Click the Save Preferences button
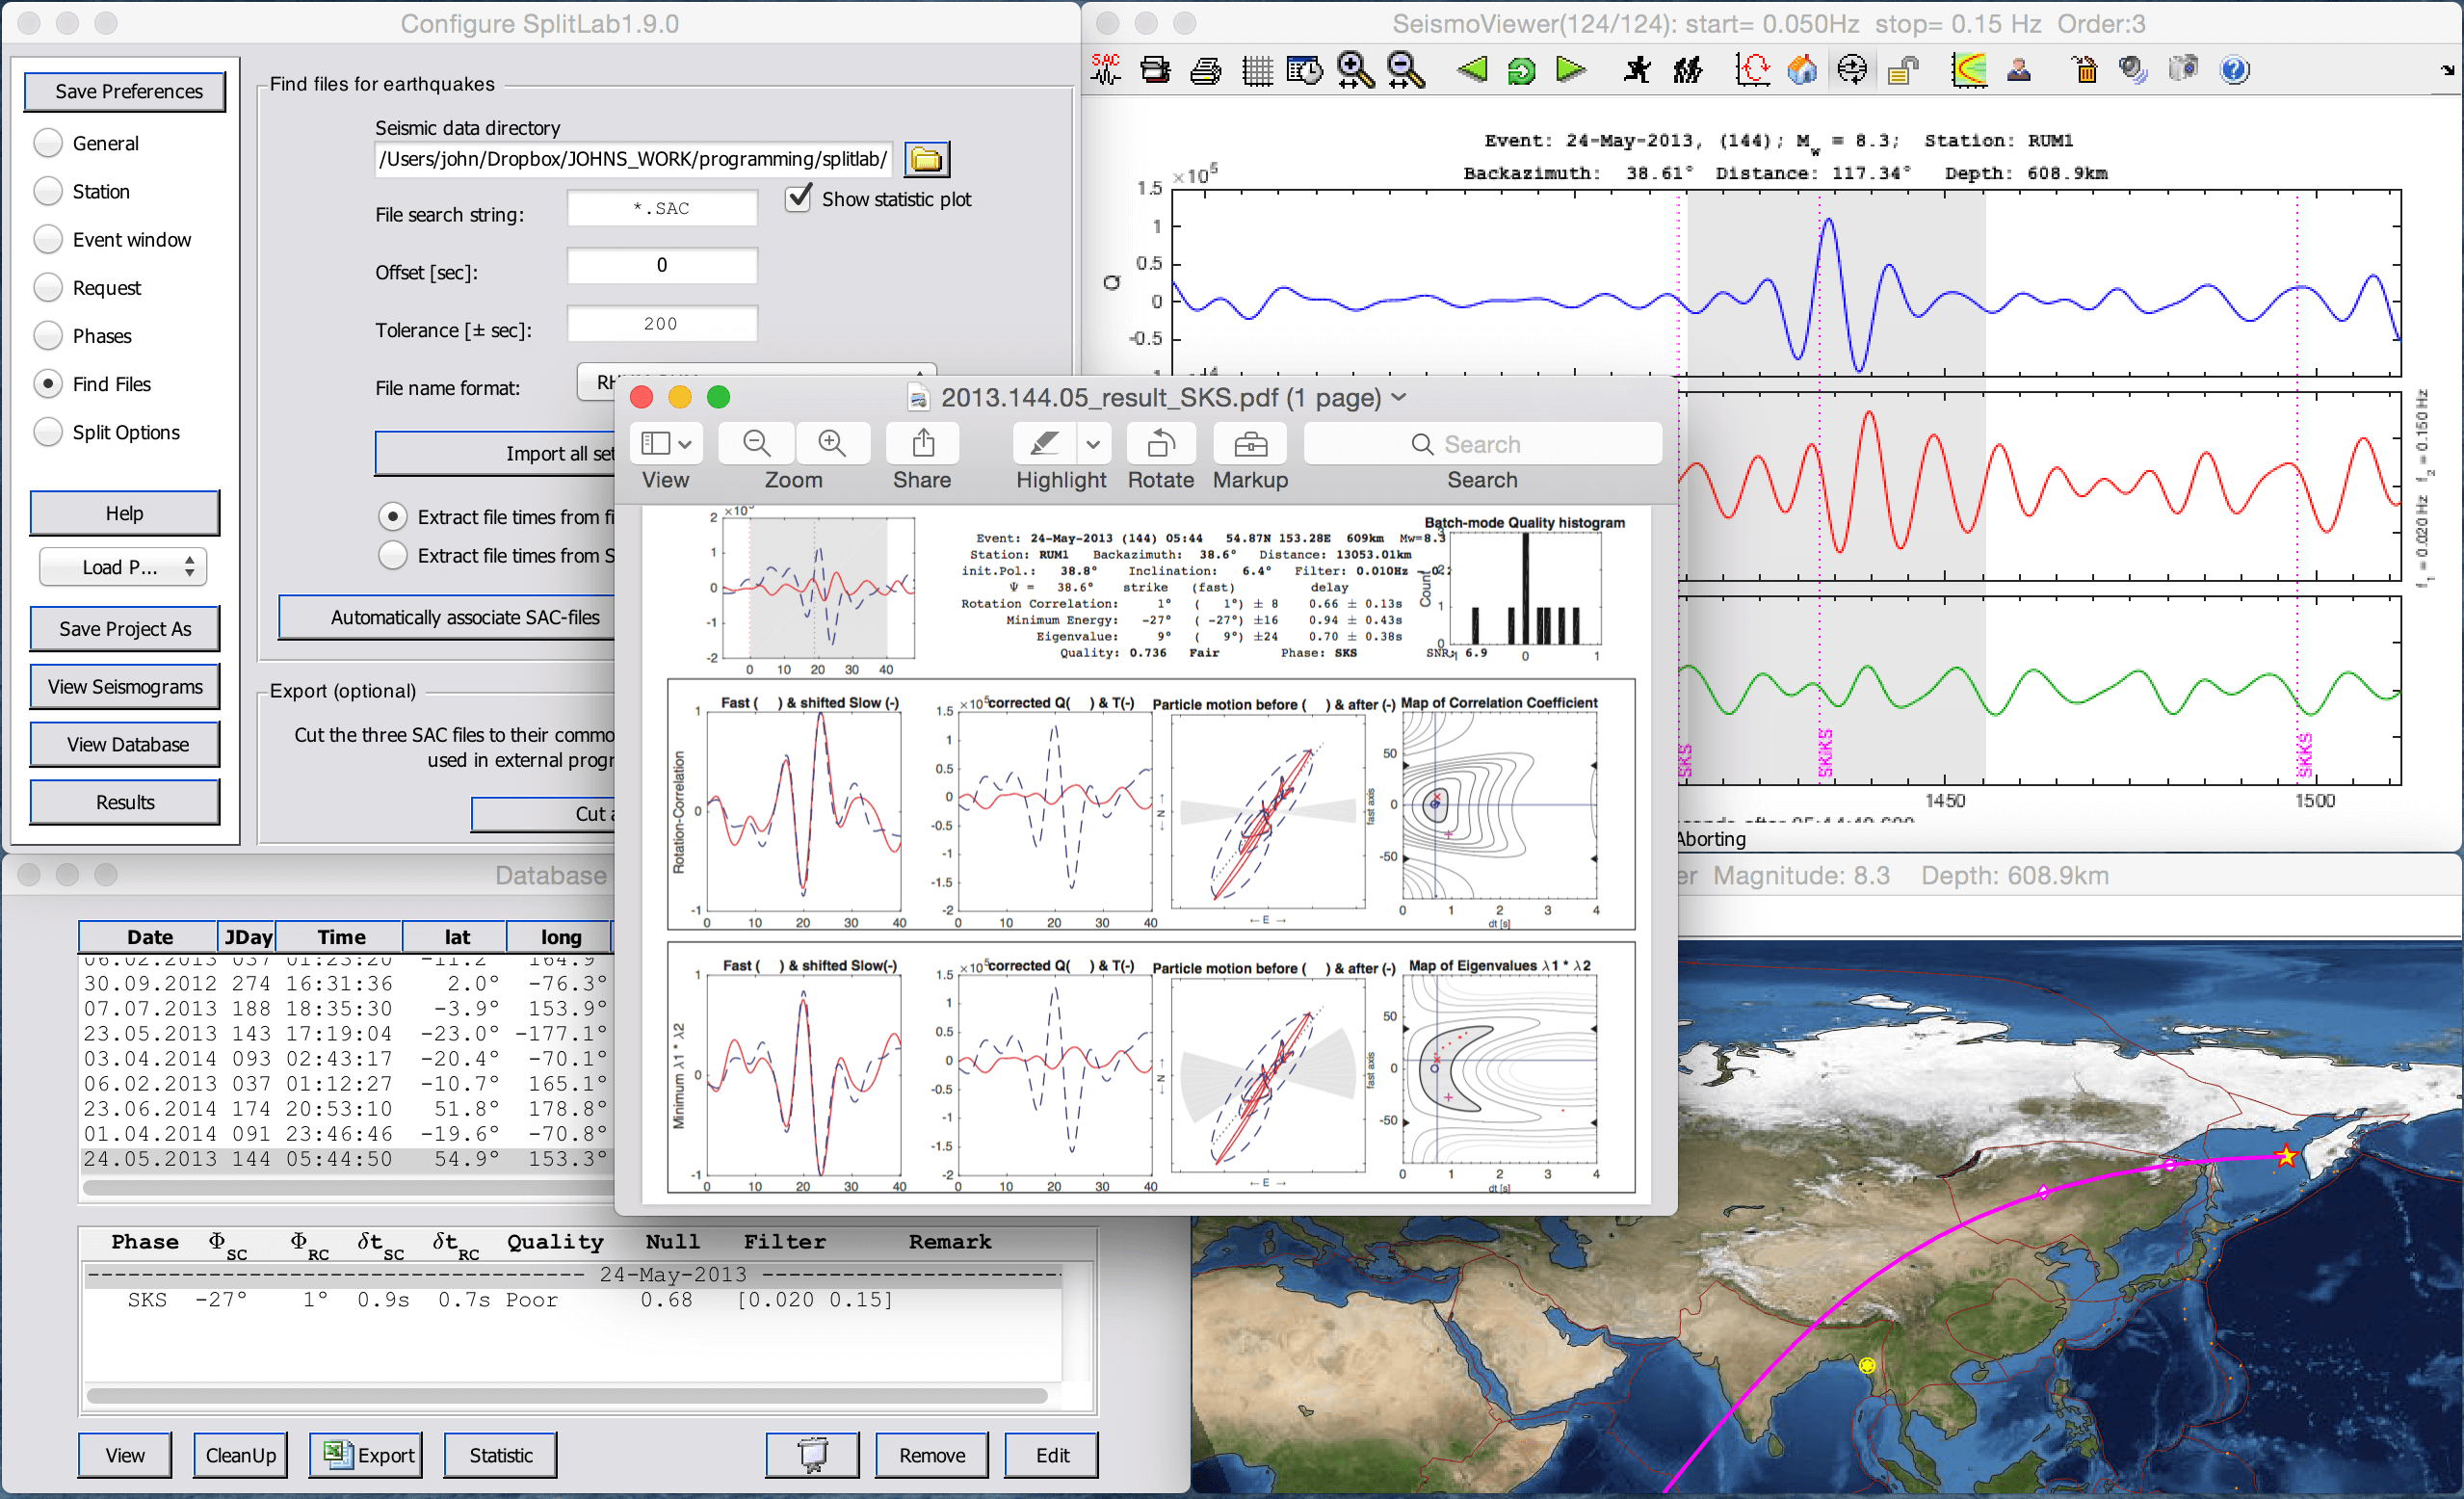Viewport: 2464px width, 1499px height. pyautogui.click(x=126, y=91)
